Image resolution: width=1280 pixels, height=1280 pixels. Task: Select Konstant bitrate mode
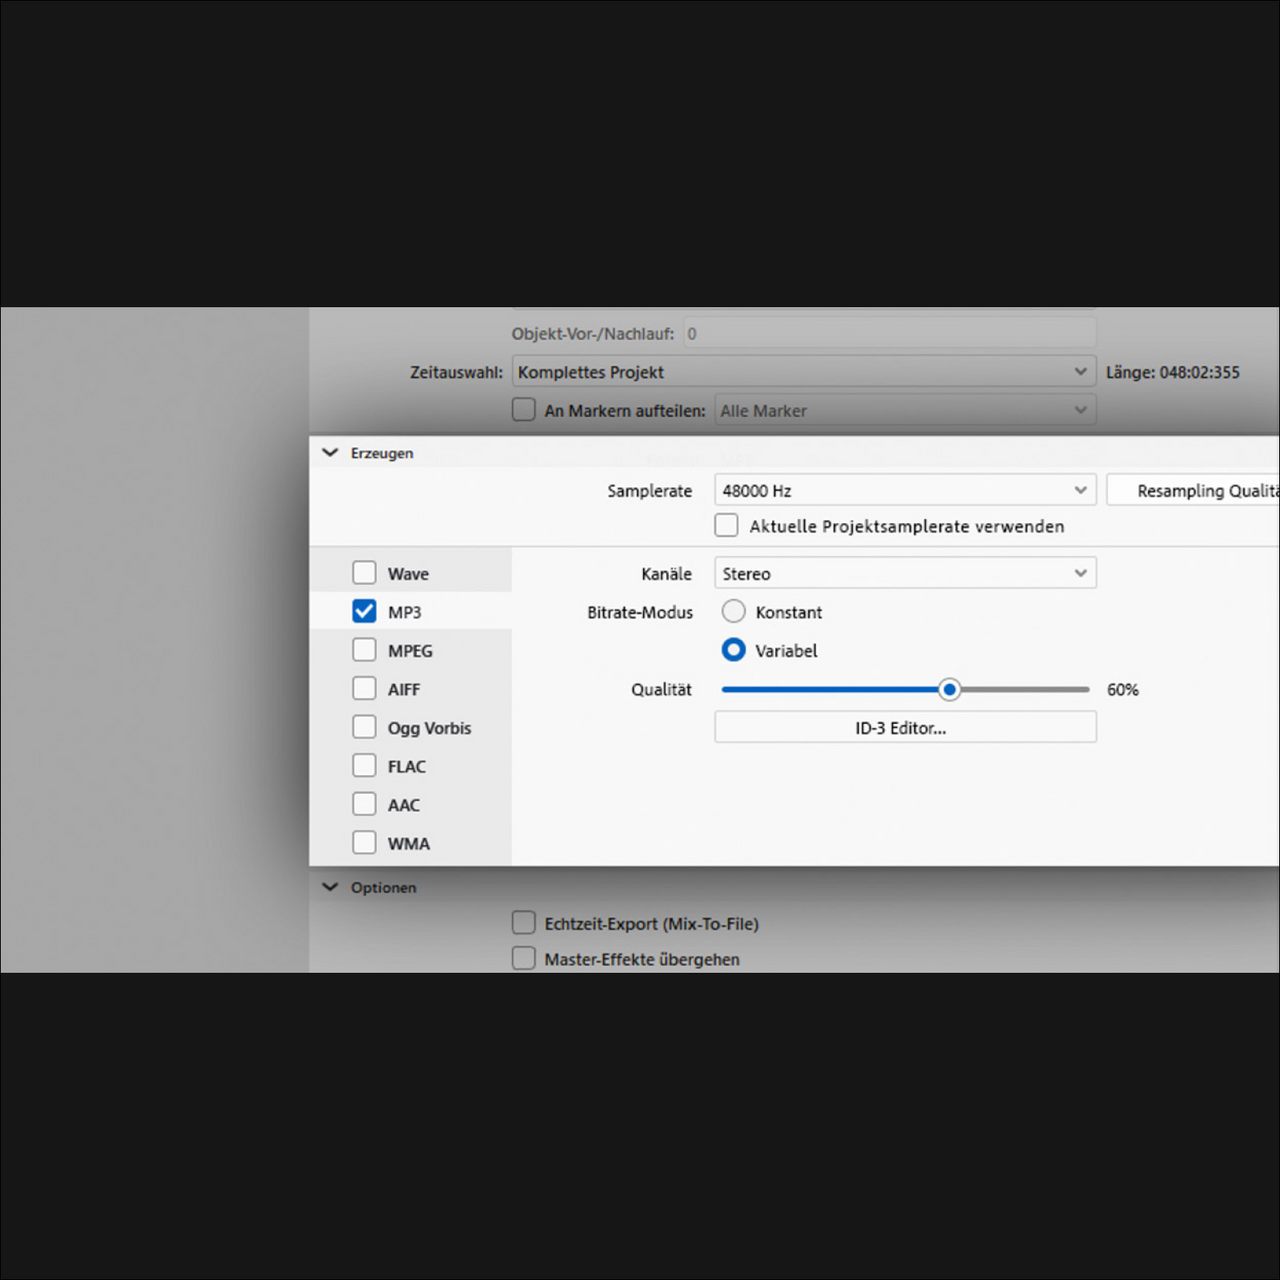(734, 611)
